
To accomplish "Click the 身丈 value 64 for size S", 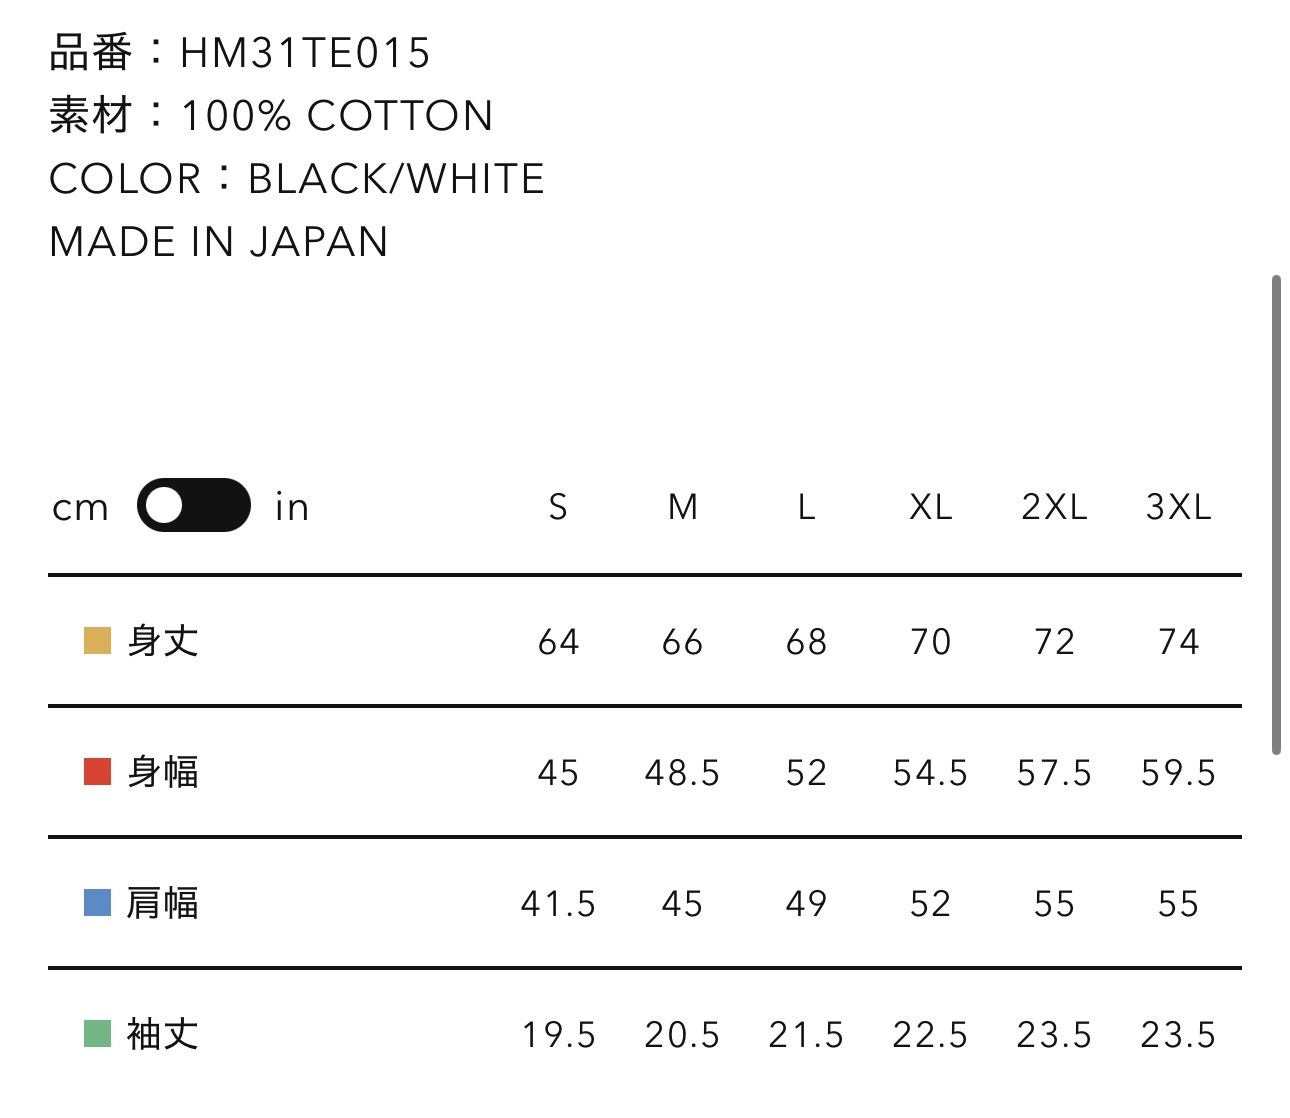I will click(558, 642).
